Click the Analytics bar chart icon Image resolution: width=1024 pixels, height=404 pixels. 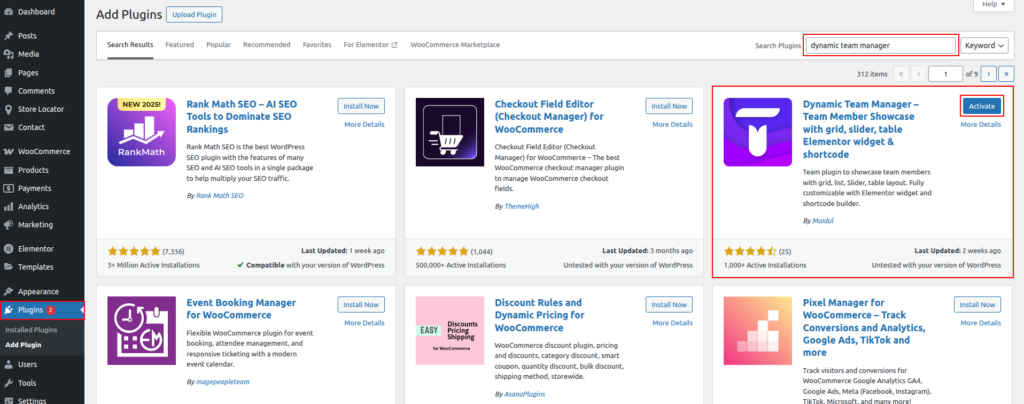[x=8, y=206]
